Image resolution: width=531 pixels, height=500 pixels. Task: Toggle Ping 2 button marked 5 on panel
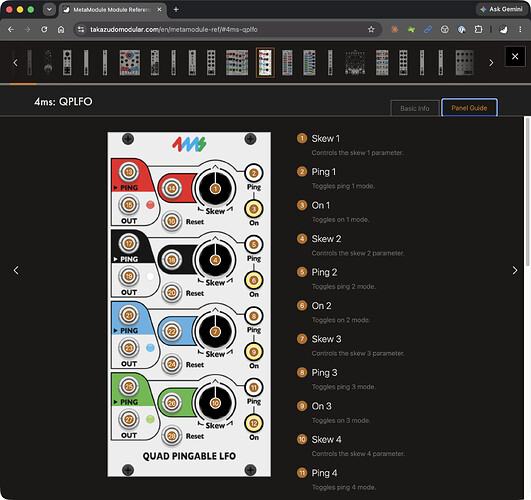coord(254,244)
